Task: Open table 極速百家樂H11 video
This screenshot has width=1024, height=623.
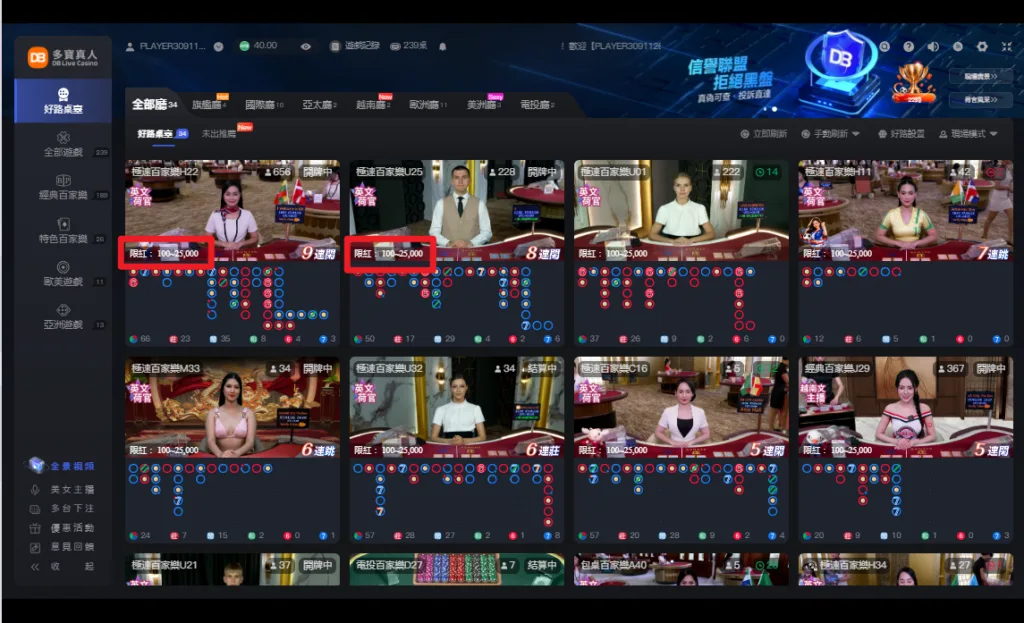Action: pos(906,210)
